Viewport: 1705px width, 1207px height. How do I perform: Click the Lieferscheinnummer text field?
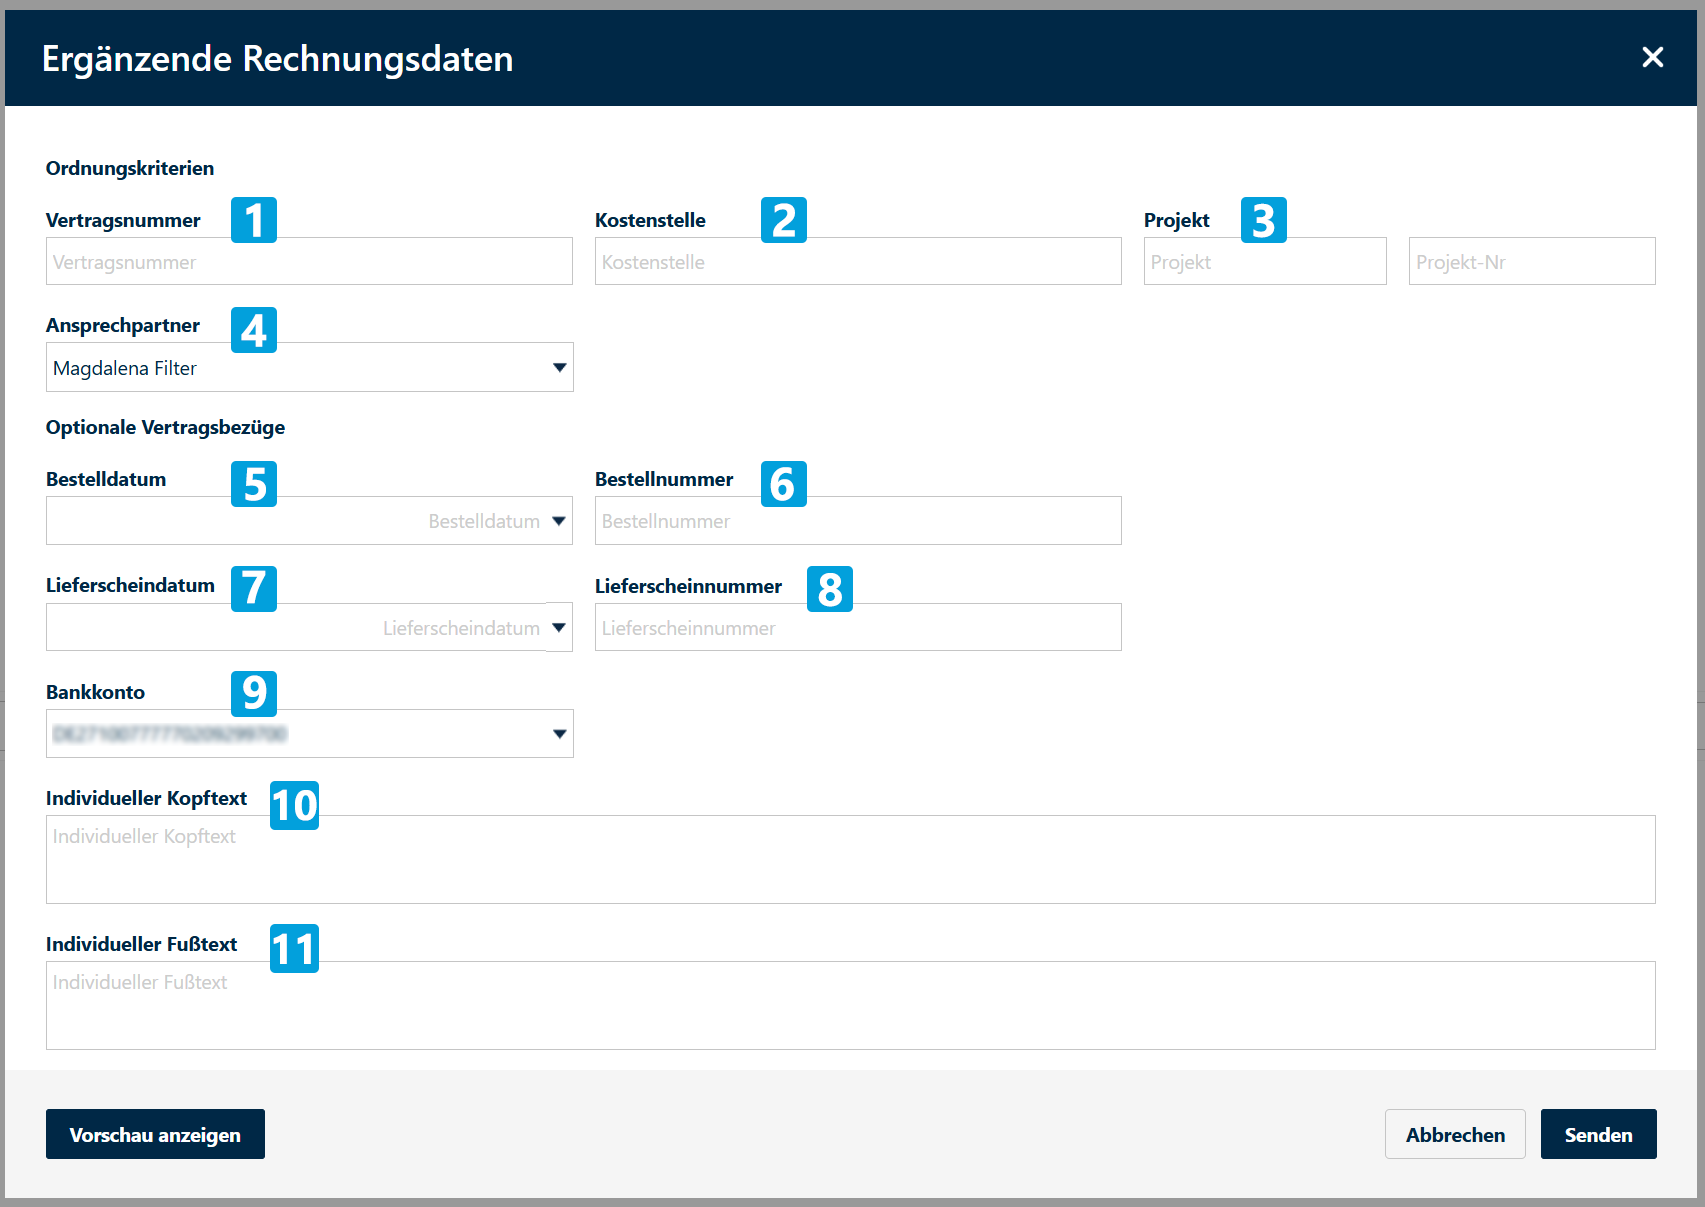(x=857, y=628)
